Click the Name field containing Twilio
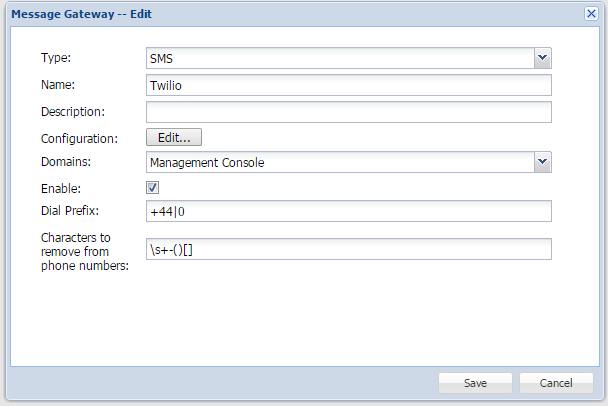The width and height of the screenshot is (608, 406). [x=349, y=85]
